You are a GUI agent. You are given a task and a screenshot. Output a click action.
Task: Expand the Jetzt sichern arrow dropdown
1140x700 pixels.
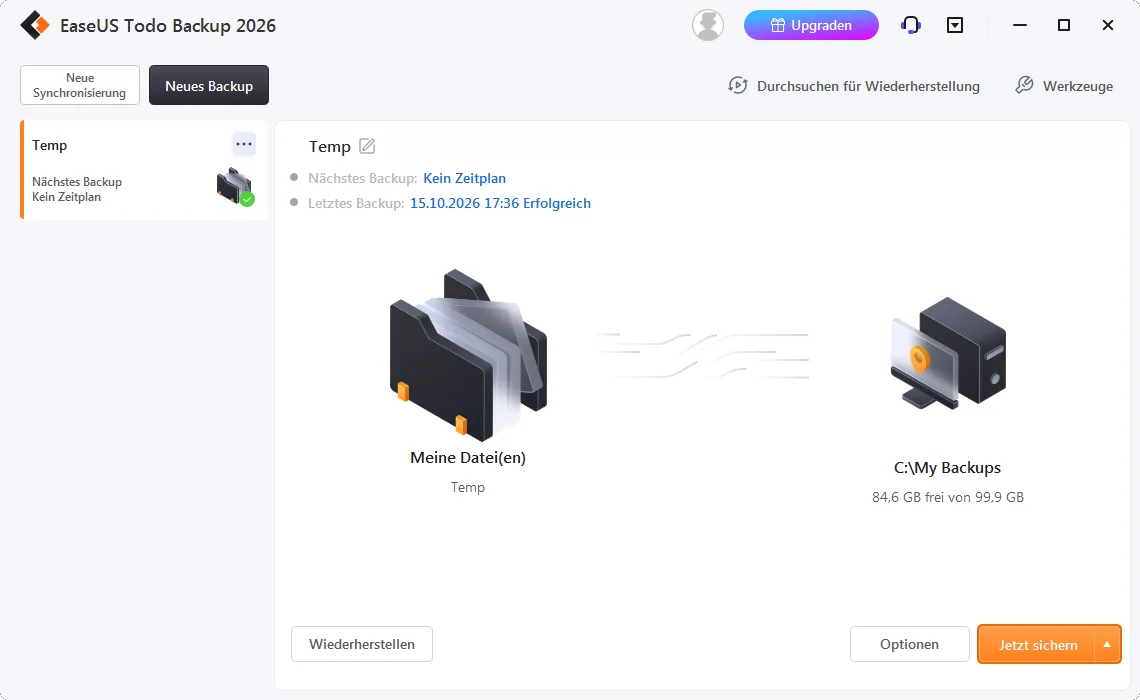1107,644
